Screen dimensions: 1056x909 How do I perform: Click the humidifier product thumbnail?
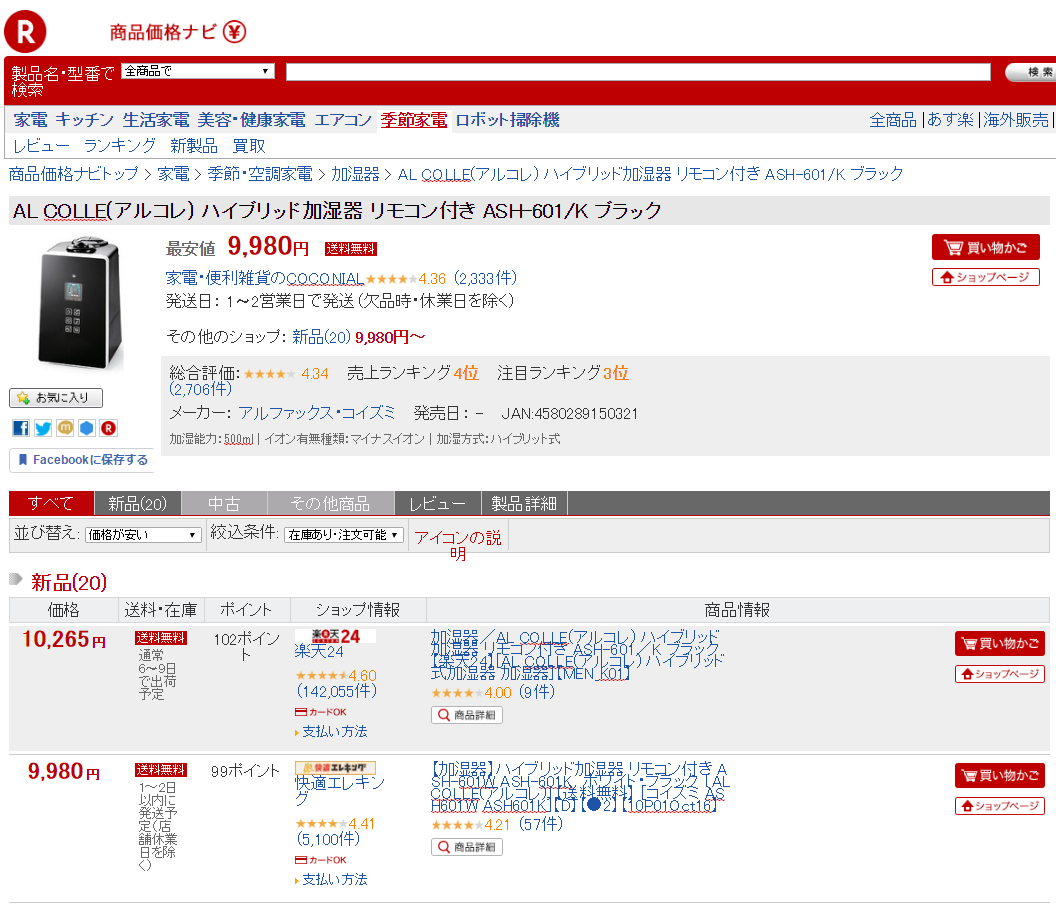[80, 303]
